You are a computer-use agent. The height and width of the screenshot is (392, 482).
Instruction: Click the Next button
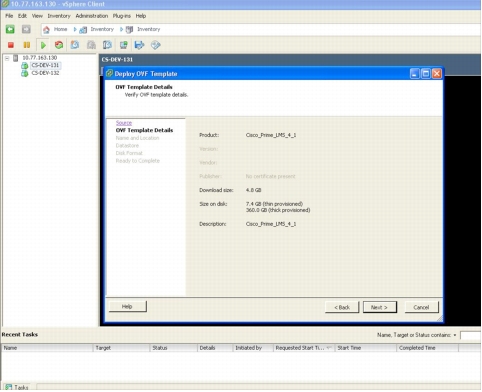pos(380,307)
